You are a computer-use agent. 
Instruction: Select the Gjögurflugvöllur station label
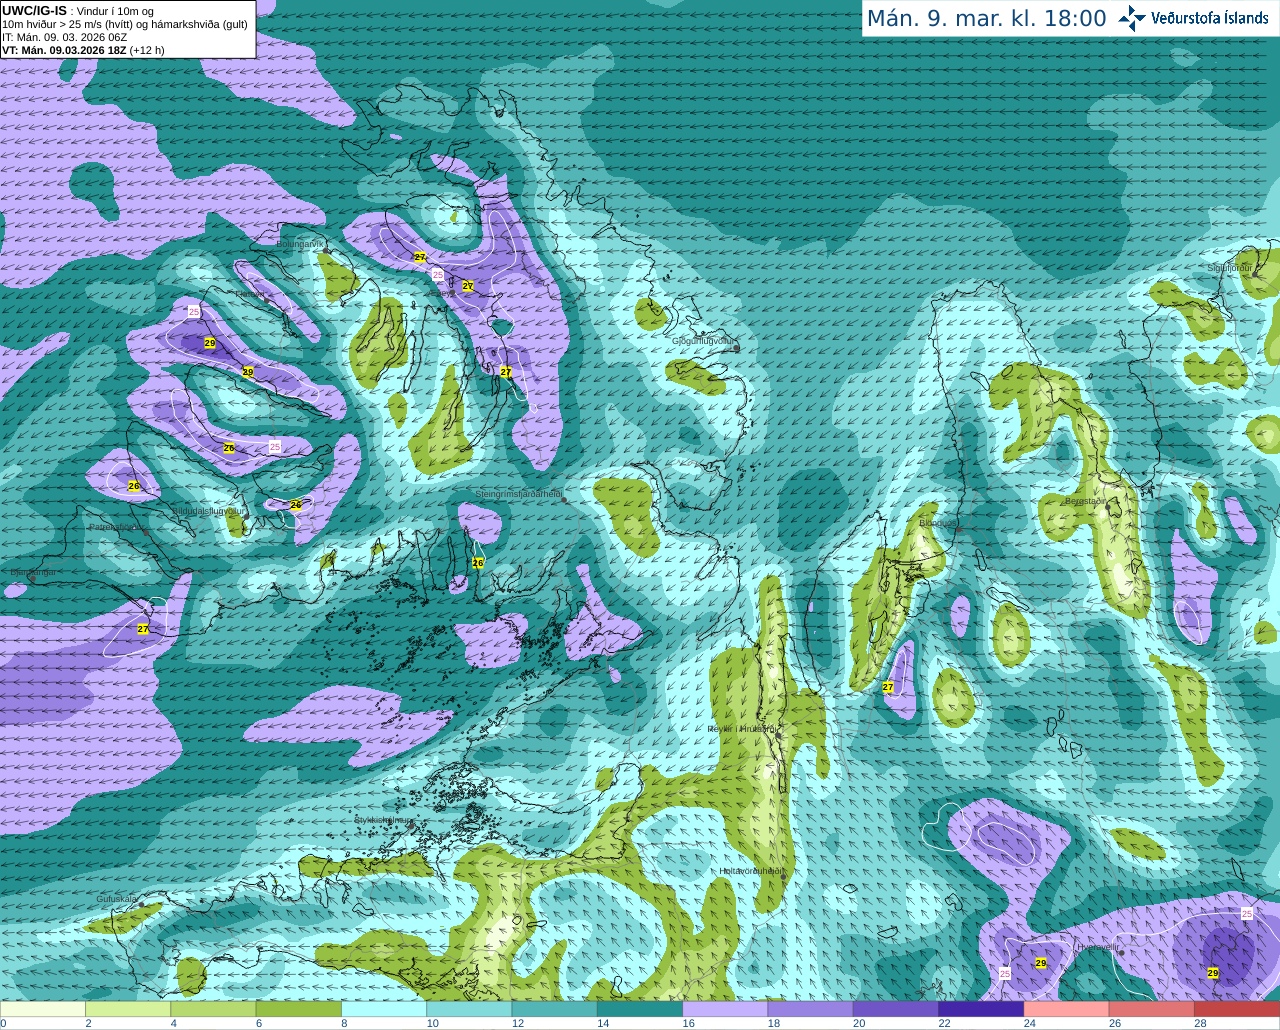[704, 341]
